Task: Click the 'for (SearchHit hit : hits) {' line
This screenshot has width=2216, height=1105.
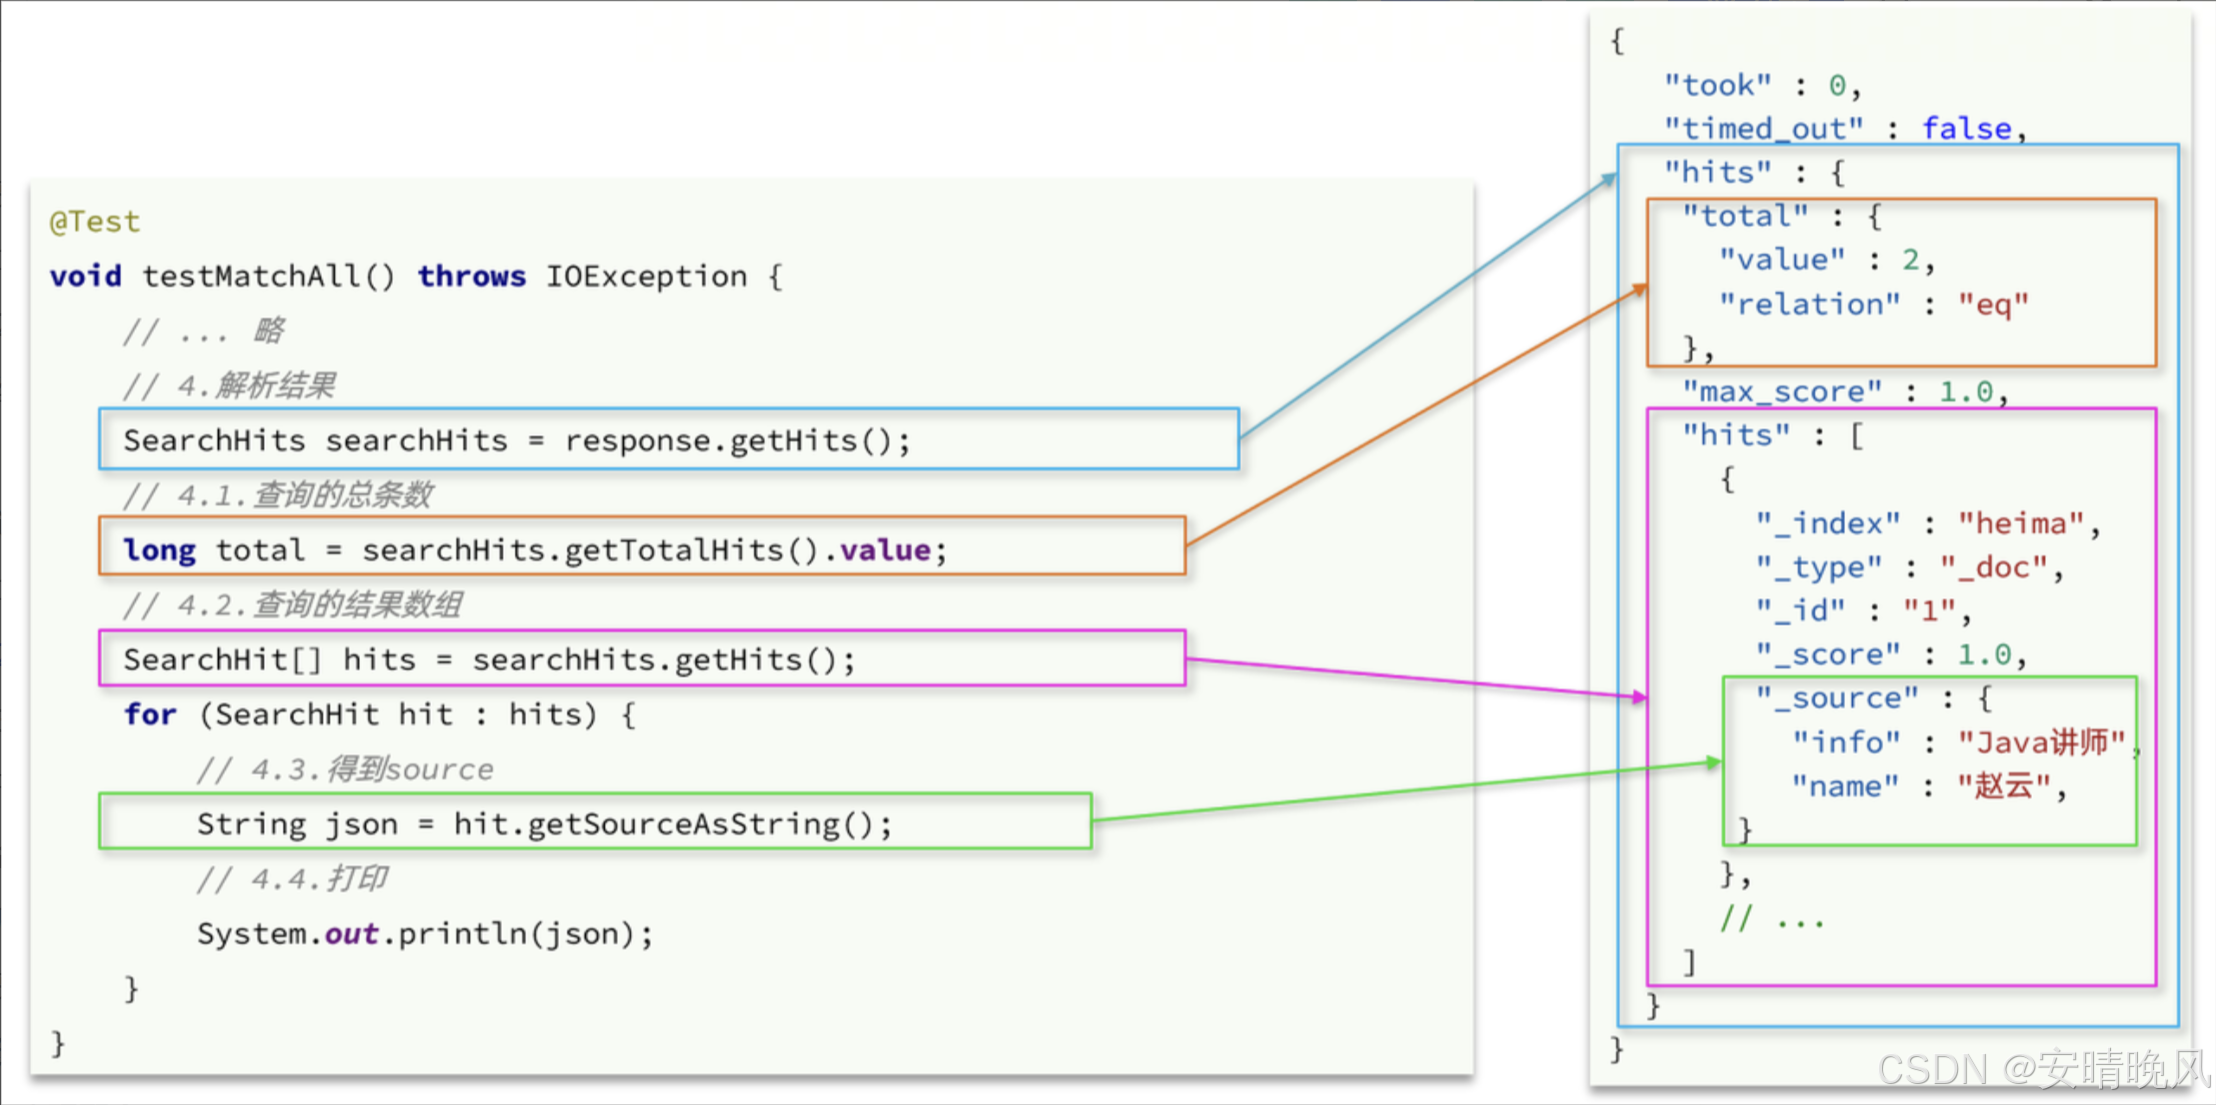Action: (379, 714)
